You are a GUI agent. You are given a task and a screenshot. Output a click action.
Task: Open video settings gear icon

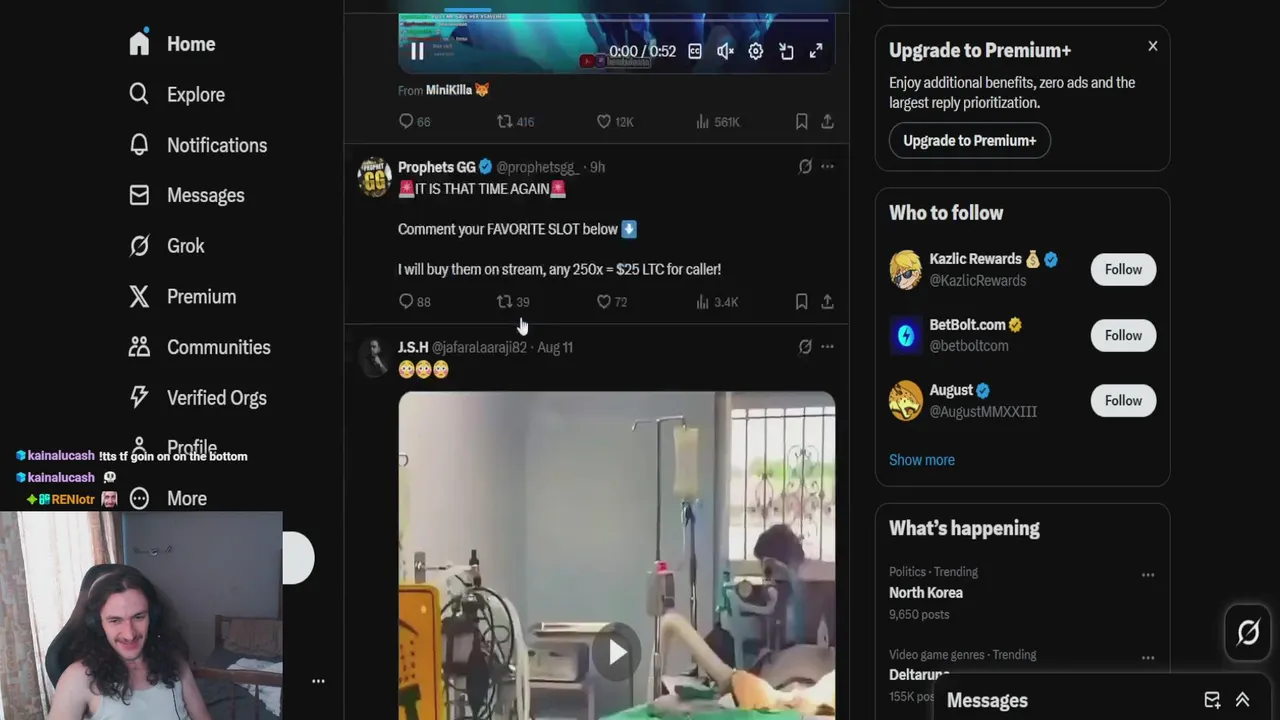(x=756, y=51)
